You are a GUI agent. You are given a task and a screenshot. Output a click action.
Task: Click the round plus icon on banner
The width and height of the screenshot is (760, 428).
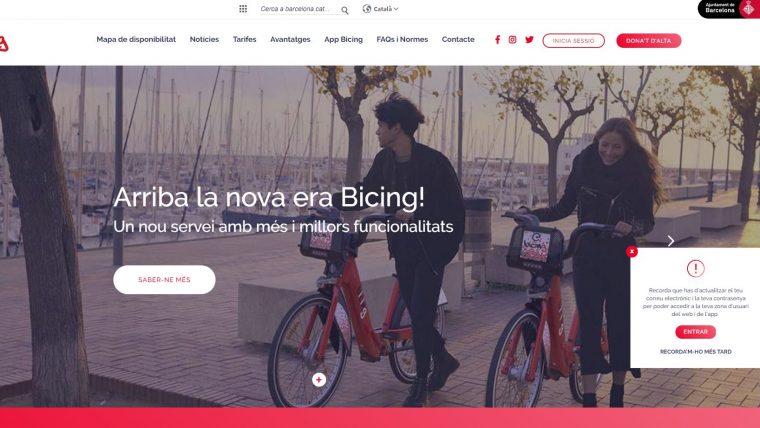(x=318, y=380)
